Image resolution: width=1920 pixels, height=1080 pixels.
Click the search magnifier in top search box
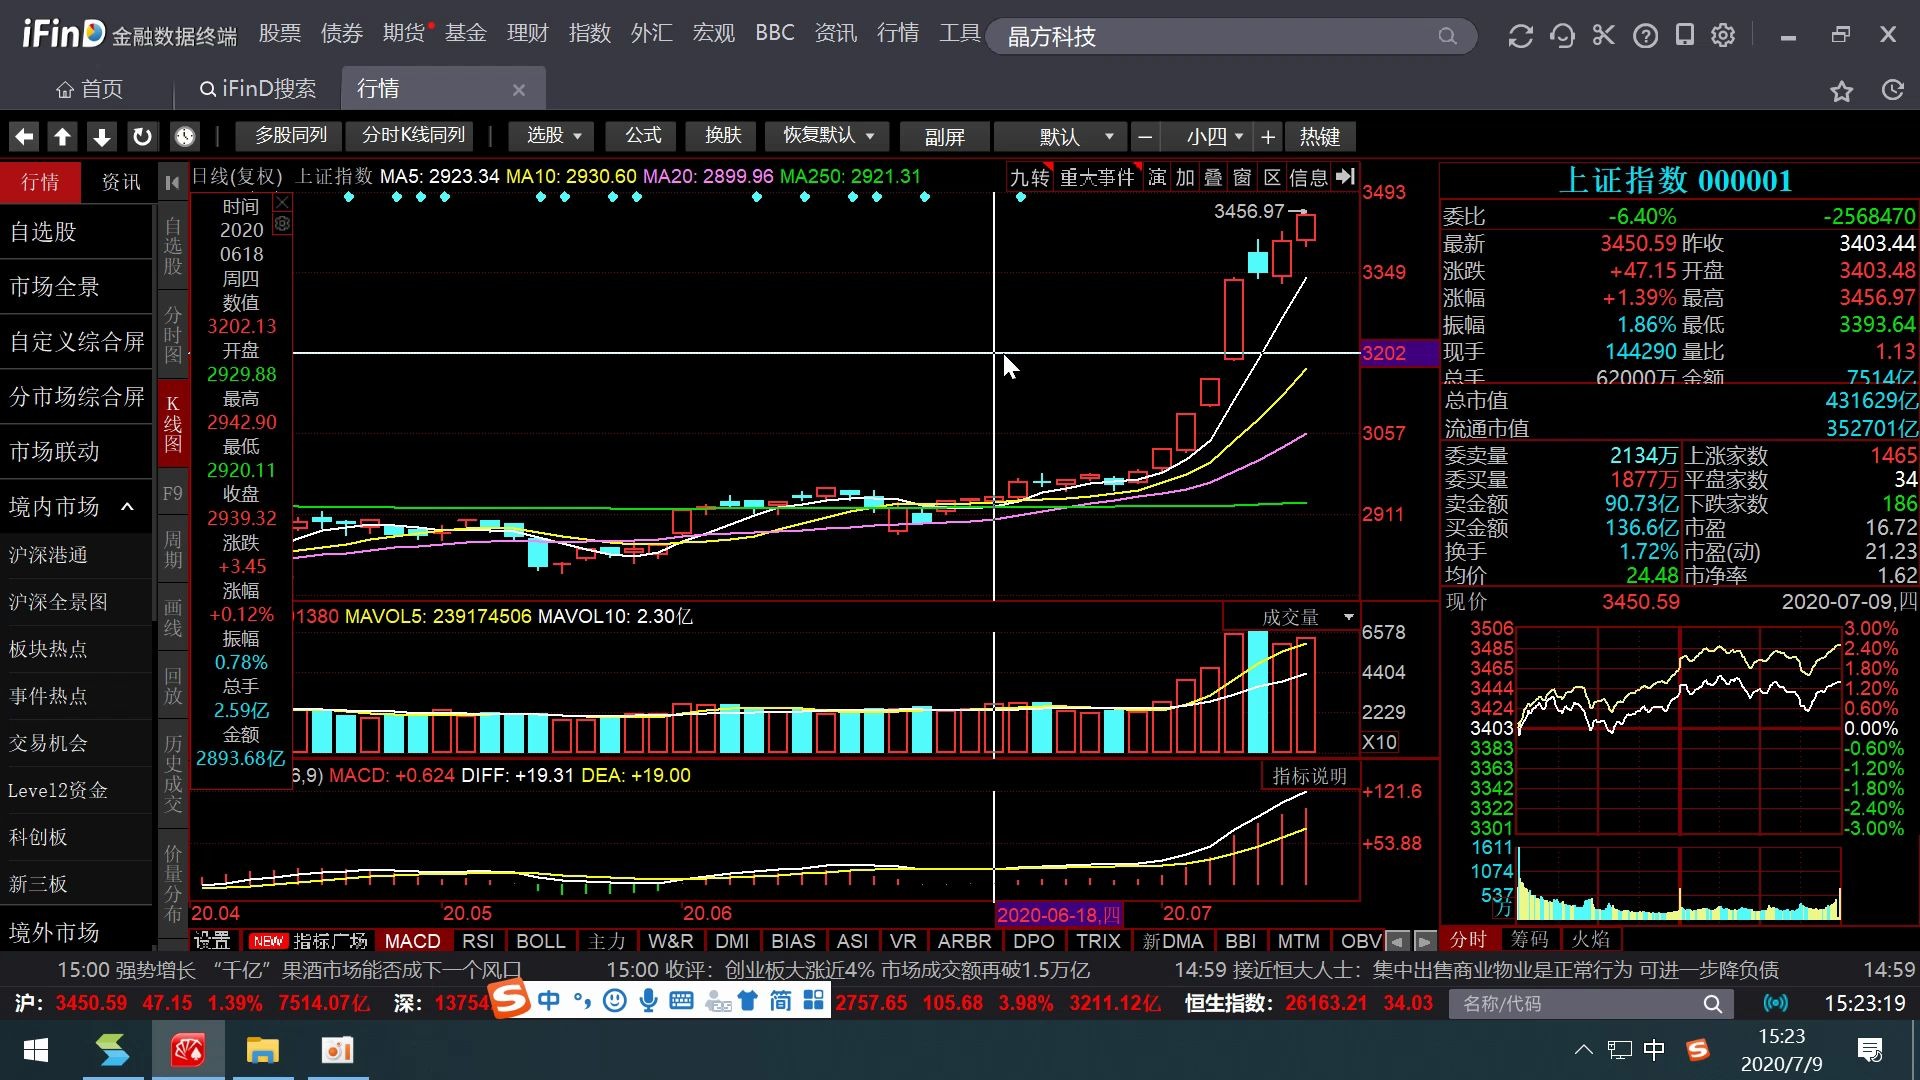[x=1447, y=37]
